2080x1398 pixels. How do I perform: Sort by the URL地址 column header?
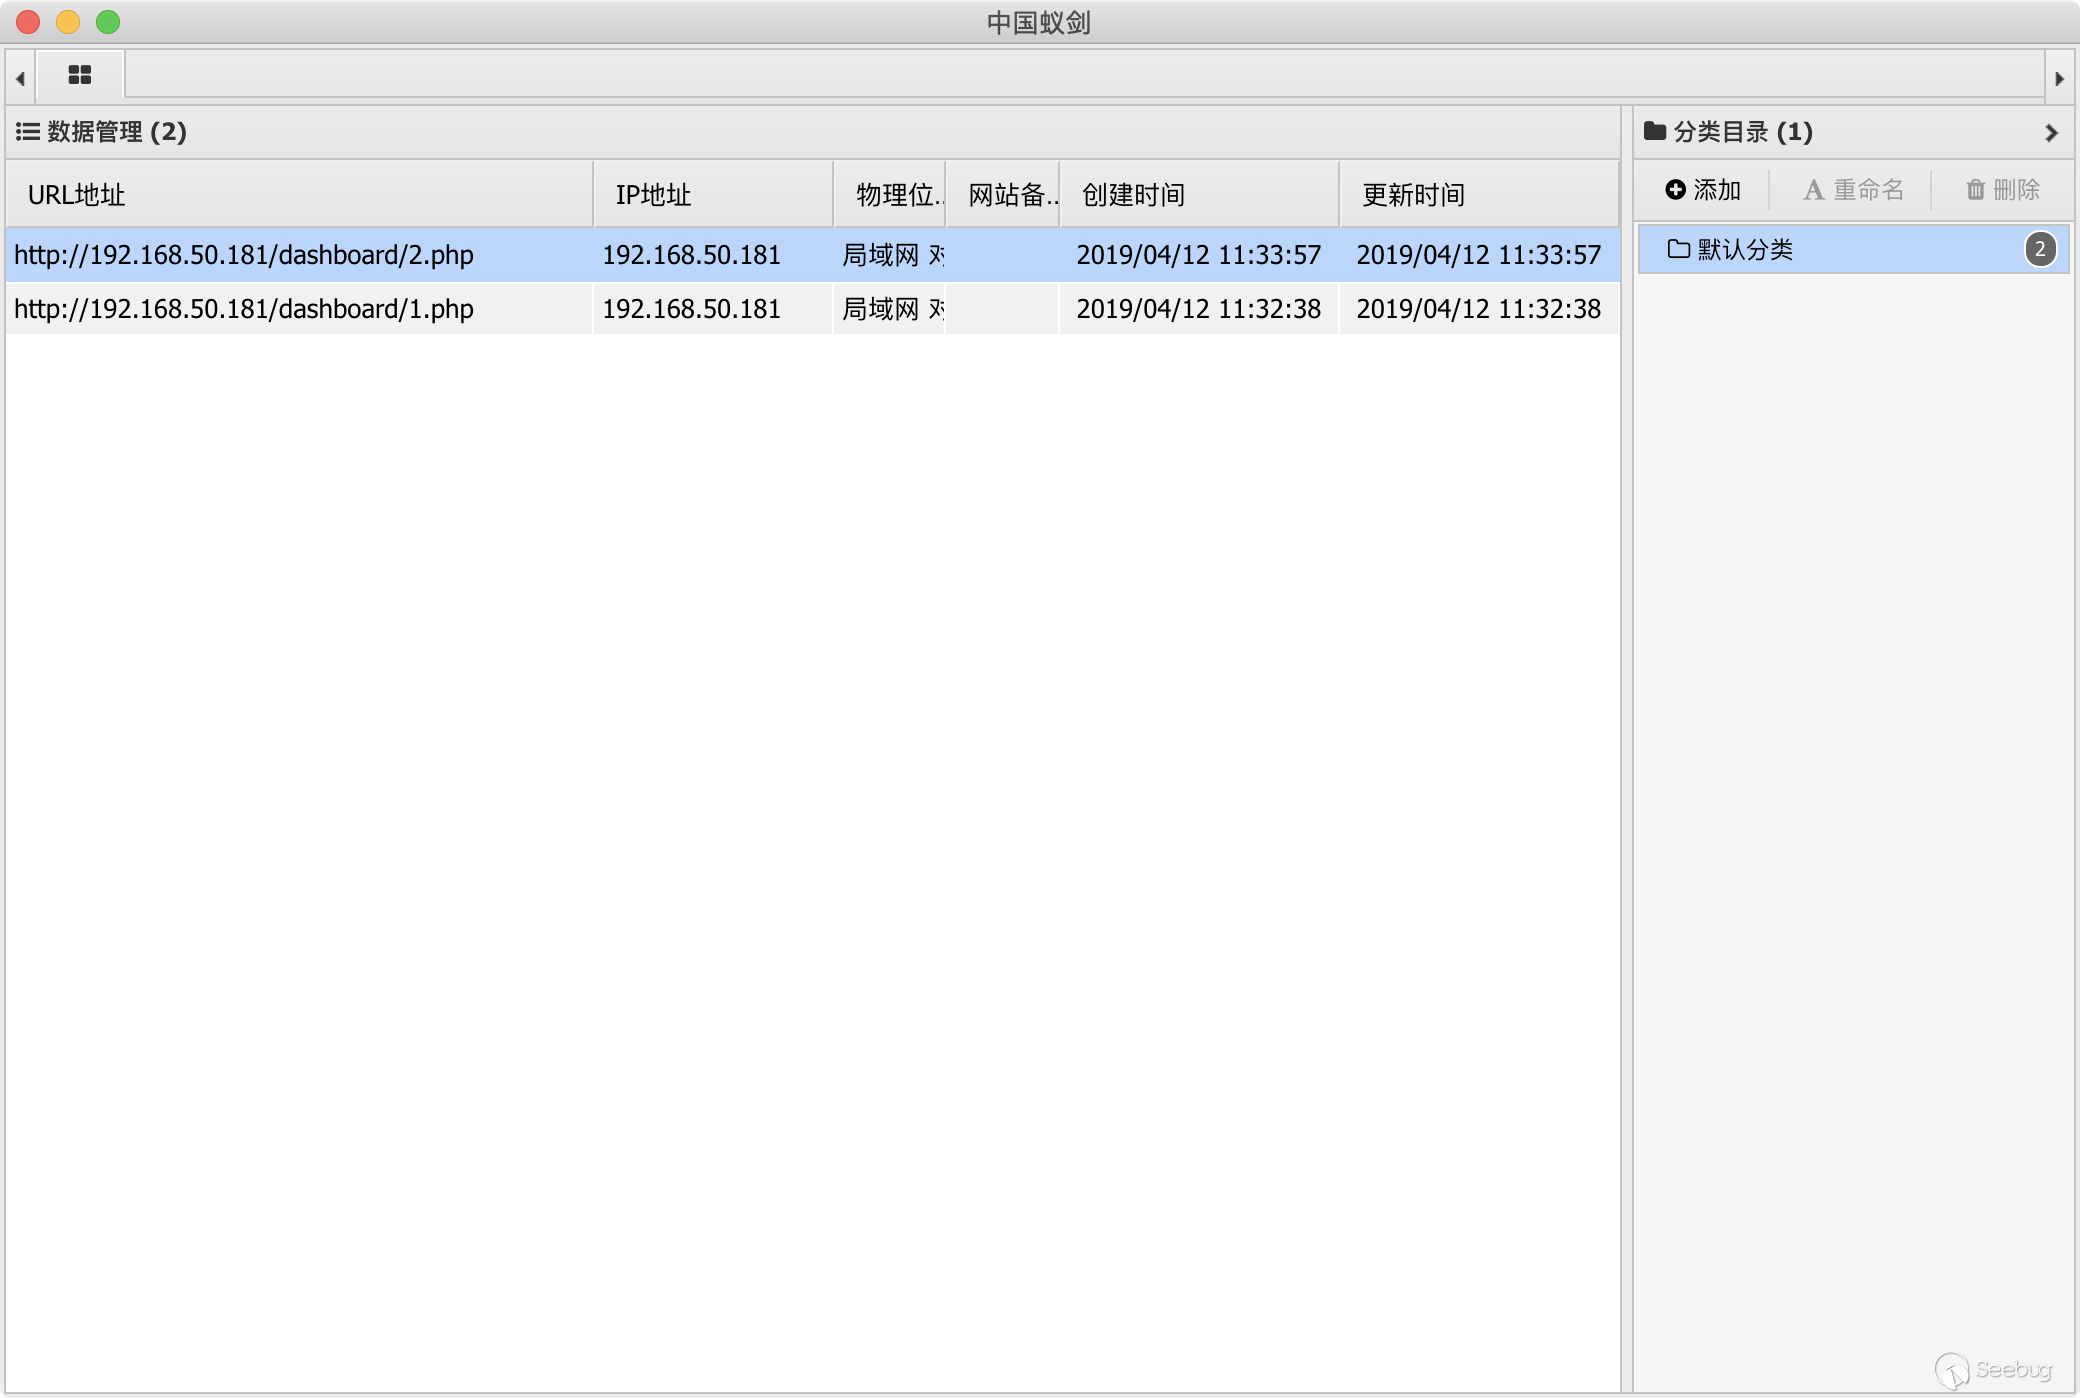pos(300,195)
